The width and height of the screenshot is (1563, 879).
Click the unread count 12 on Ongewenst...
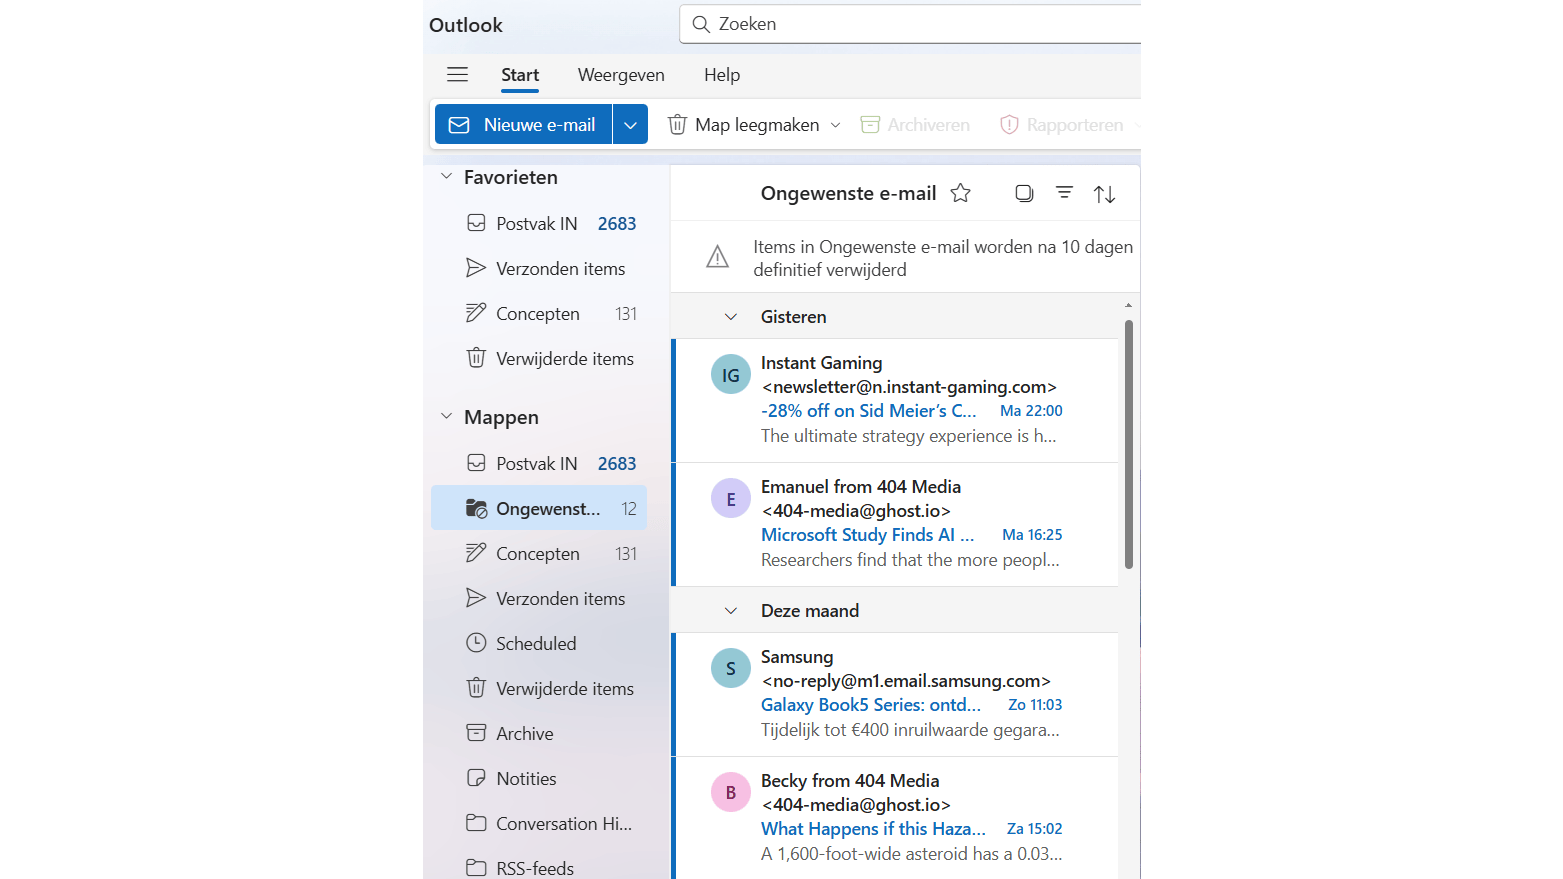[x=629, y=509]
